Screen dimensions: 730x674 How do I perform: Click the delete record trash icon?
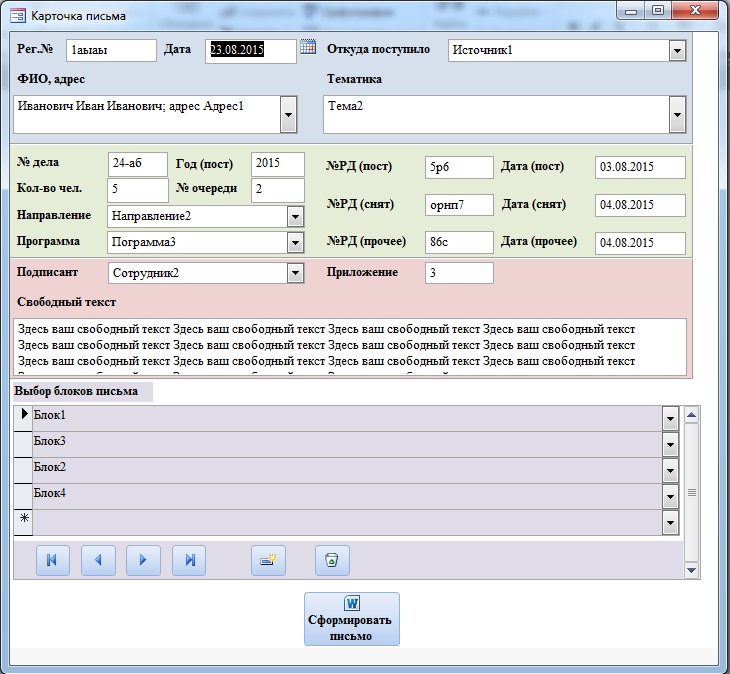(332, 560)
